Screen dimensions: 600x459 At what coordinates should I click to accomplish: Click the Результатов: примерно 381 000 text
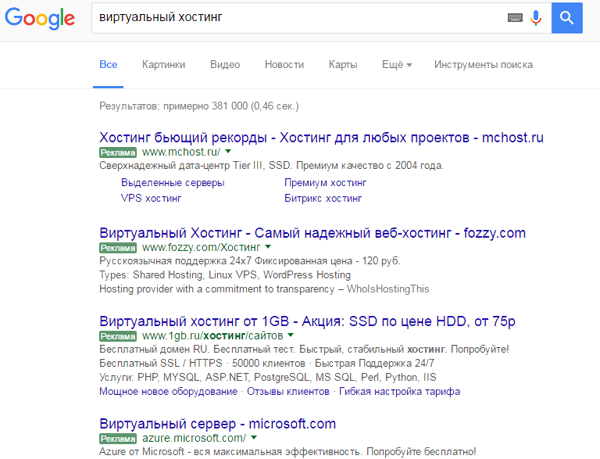coord(199,106)
